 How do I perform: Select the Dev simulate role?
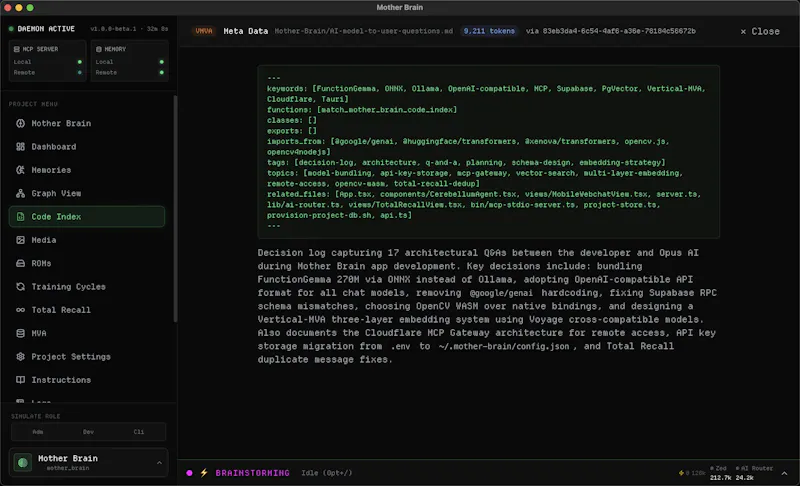[x=88, y=432]
